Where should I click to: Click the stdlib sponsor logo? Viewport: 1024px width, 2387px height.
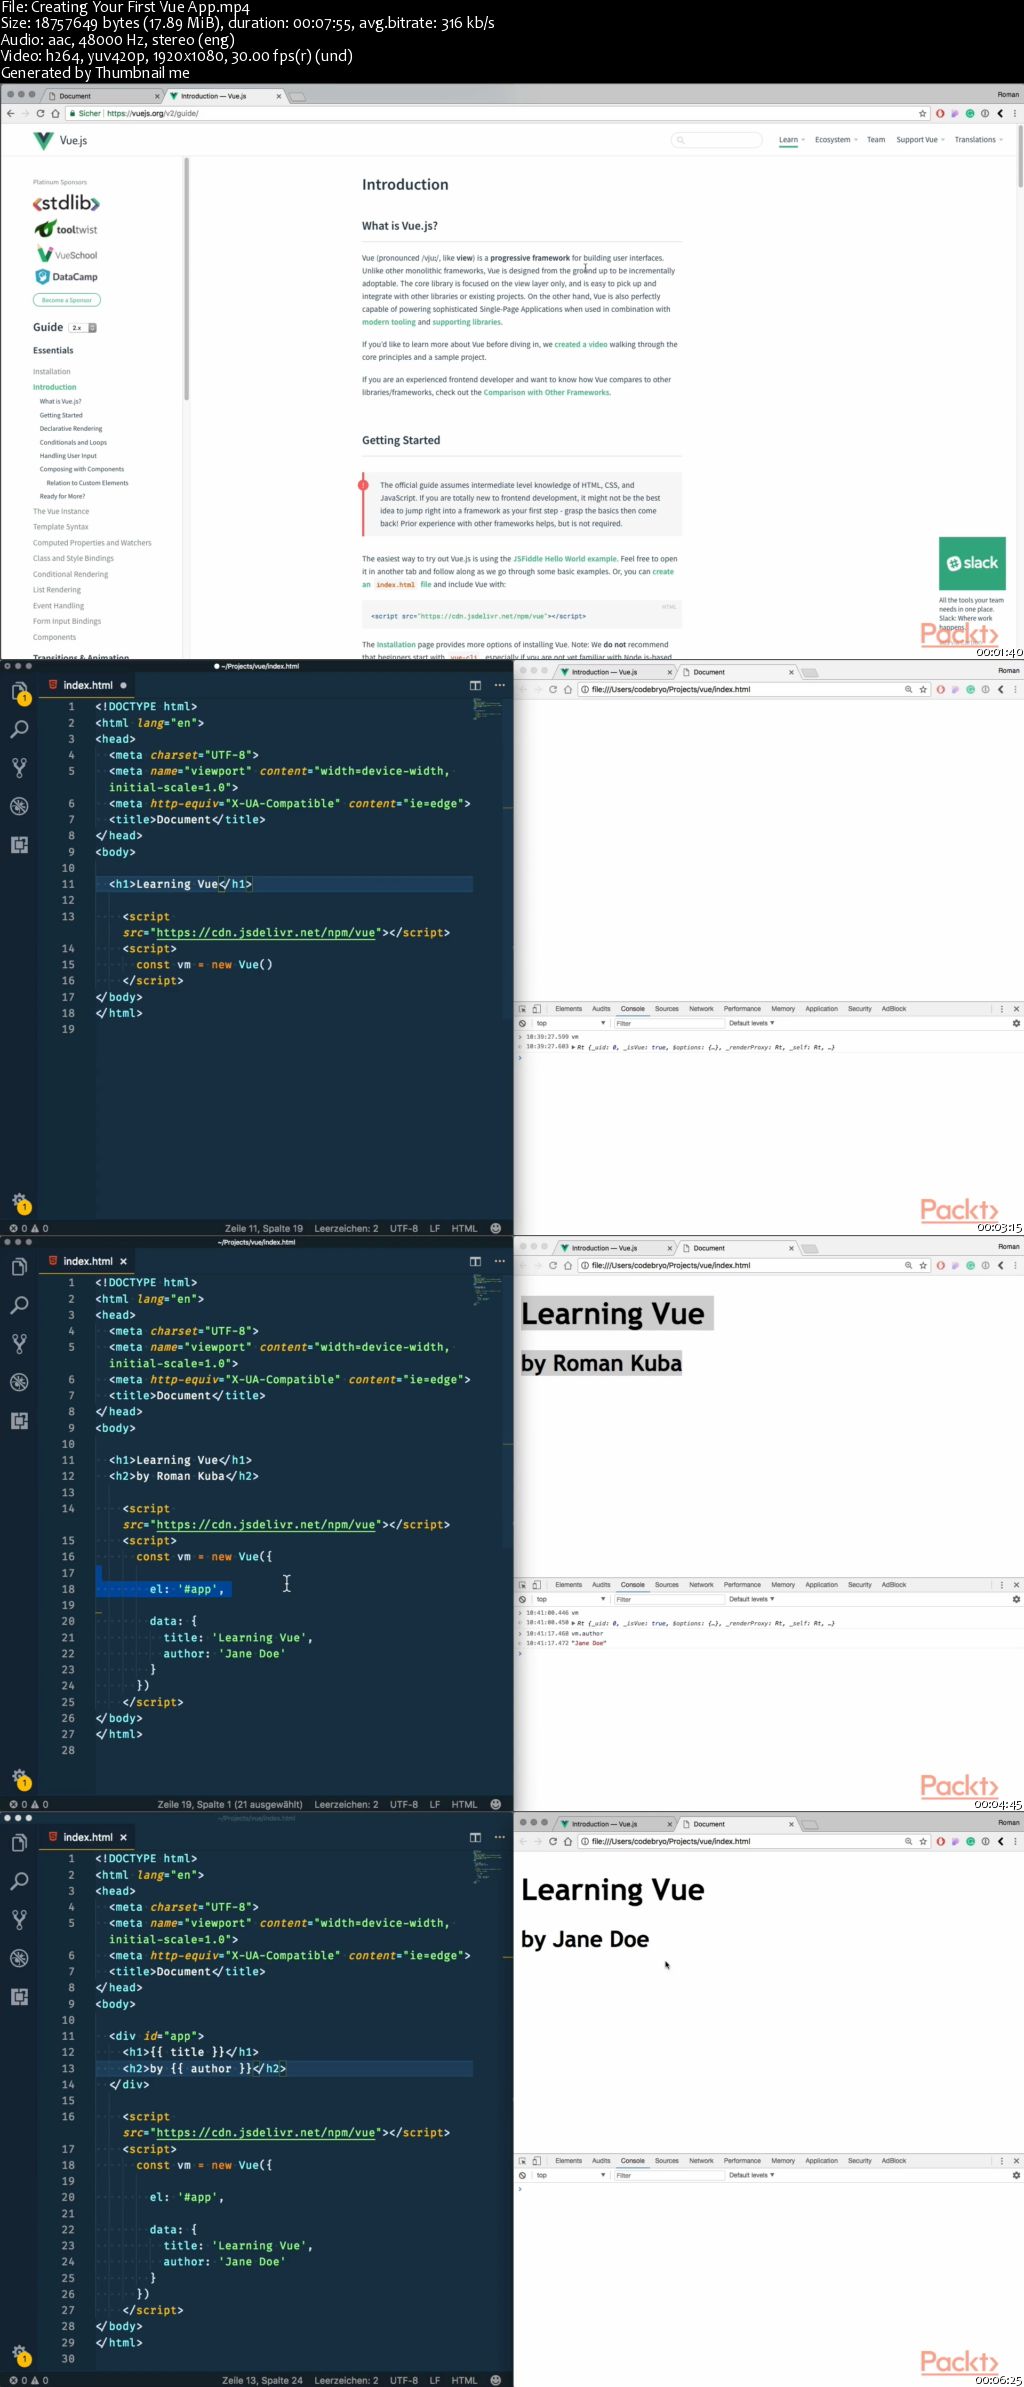click(x=66, y=203)
